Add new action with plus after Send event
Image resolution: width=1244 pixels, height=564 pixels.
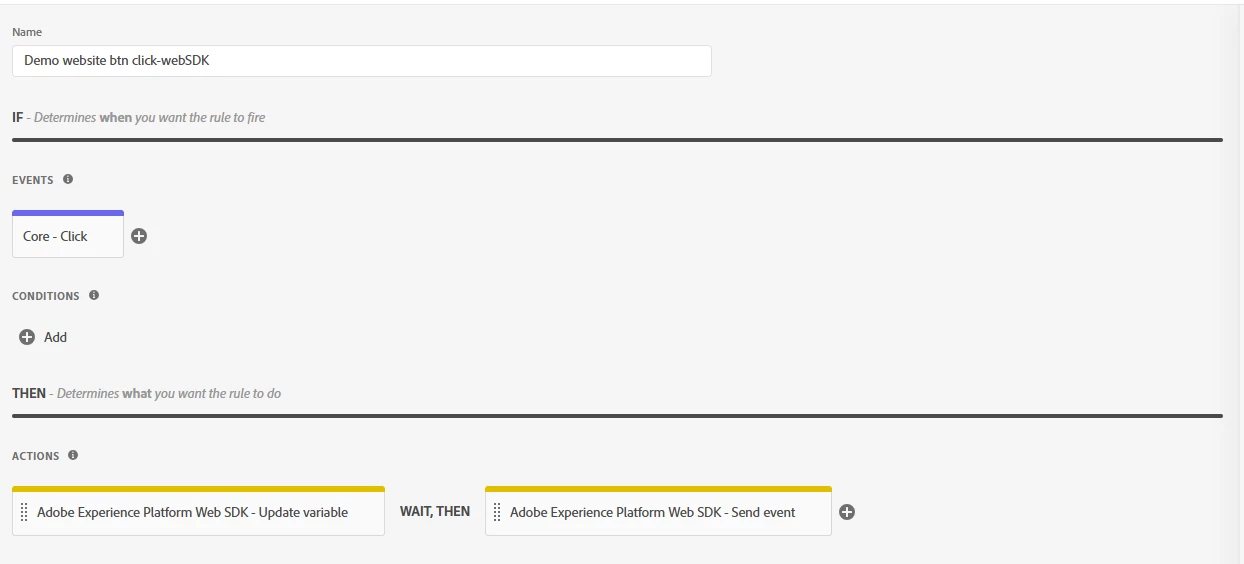coord(847,512)
